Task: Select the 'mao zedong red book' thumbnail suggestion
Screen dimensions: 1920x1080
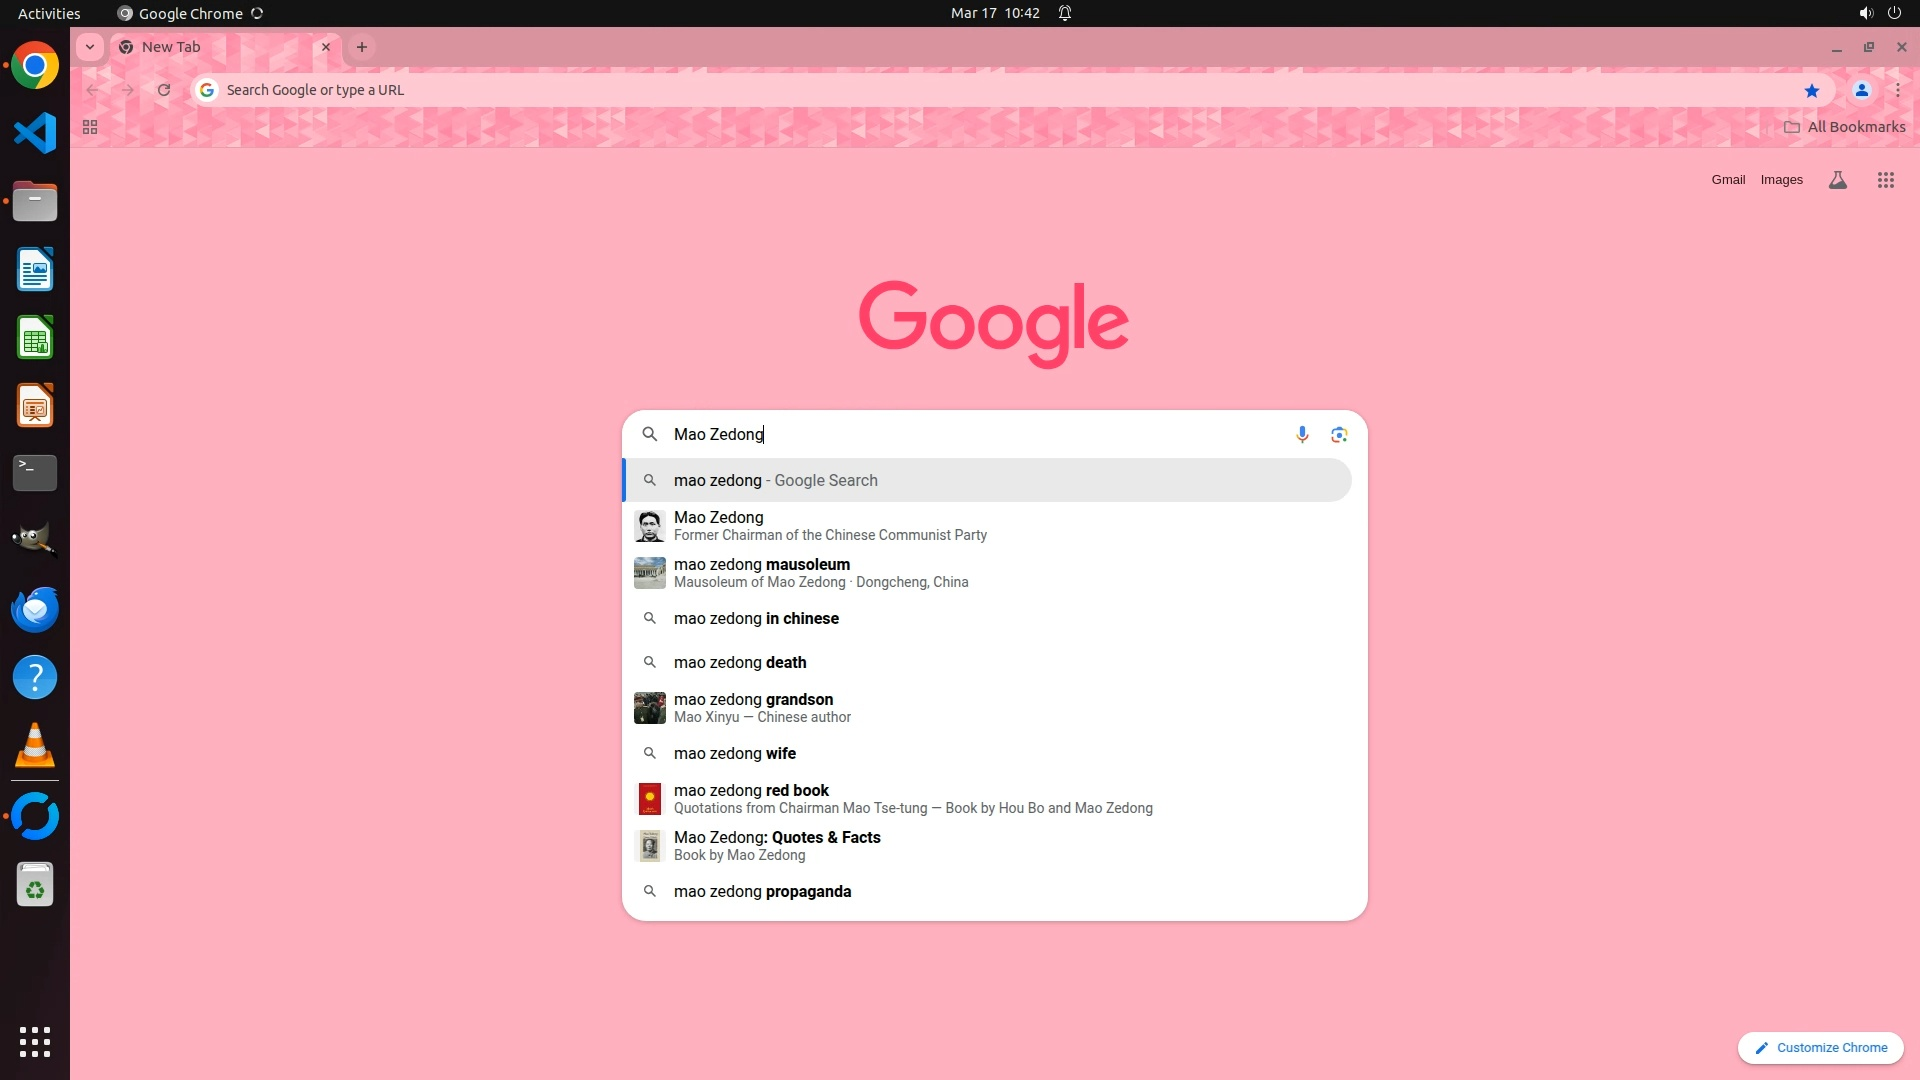Action: (x=650, y=798)
